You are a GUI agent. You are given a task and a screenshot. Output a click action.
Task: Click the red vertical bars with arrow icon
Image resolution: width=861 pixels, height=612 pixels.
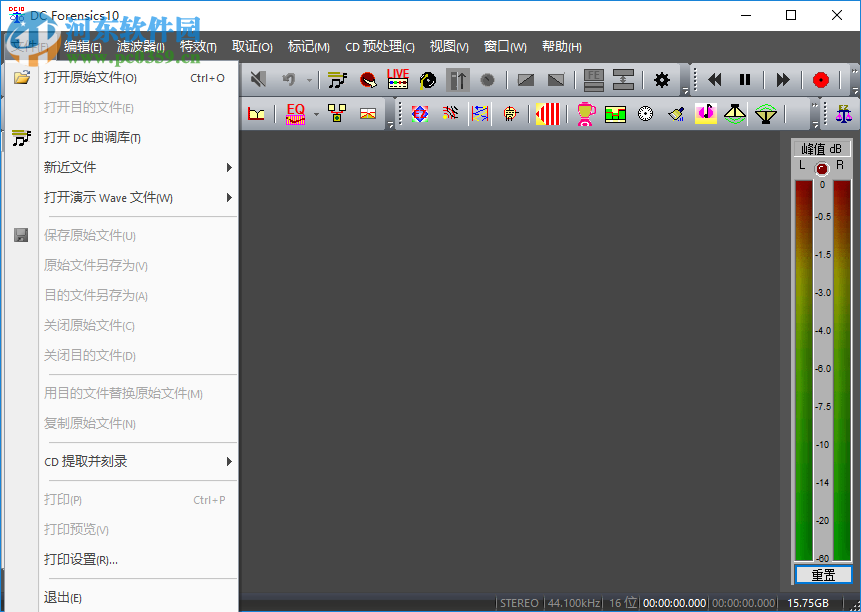[547, 114]
